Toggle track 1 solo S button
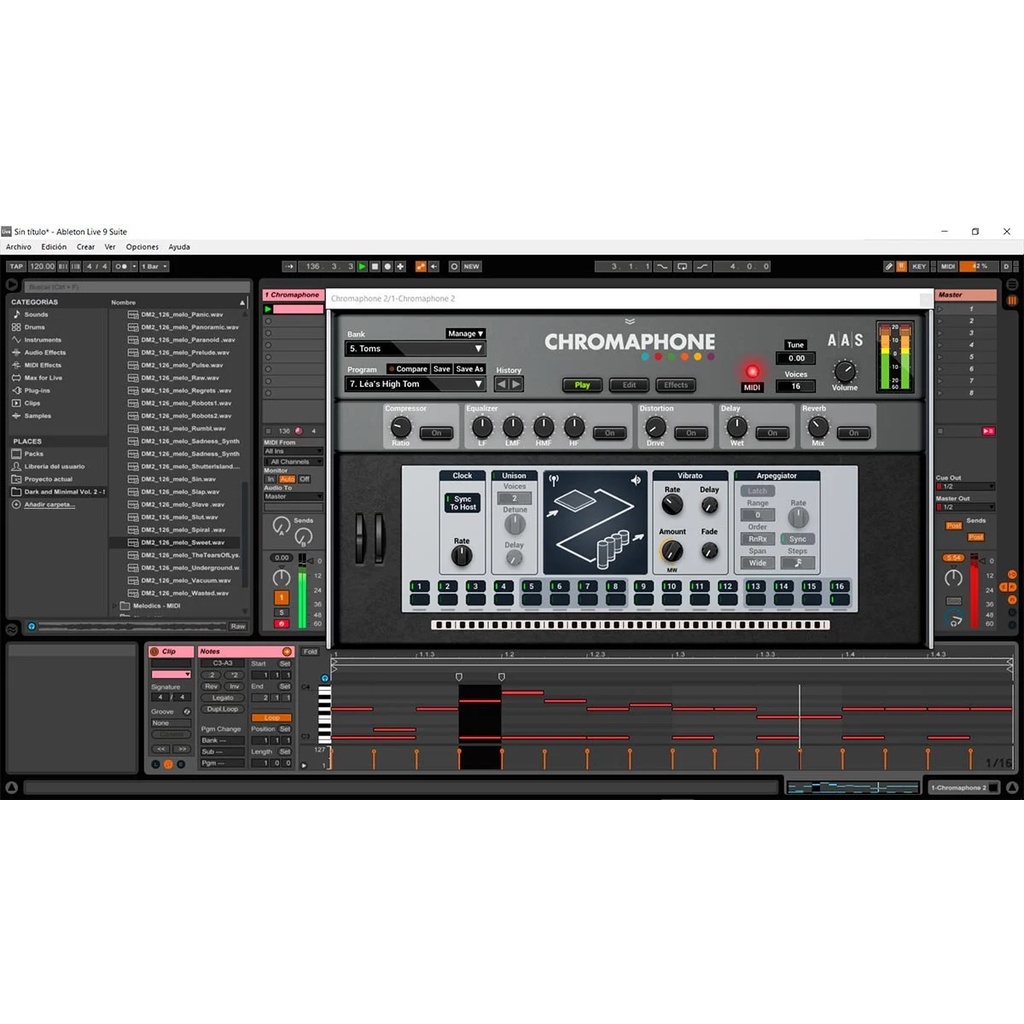 (x=281, y=613)
